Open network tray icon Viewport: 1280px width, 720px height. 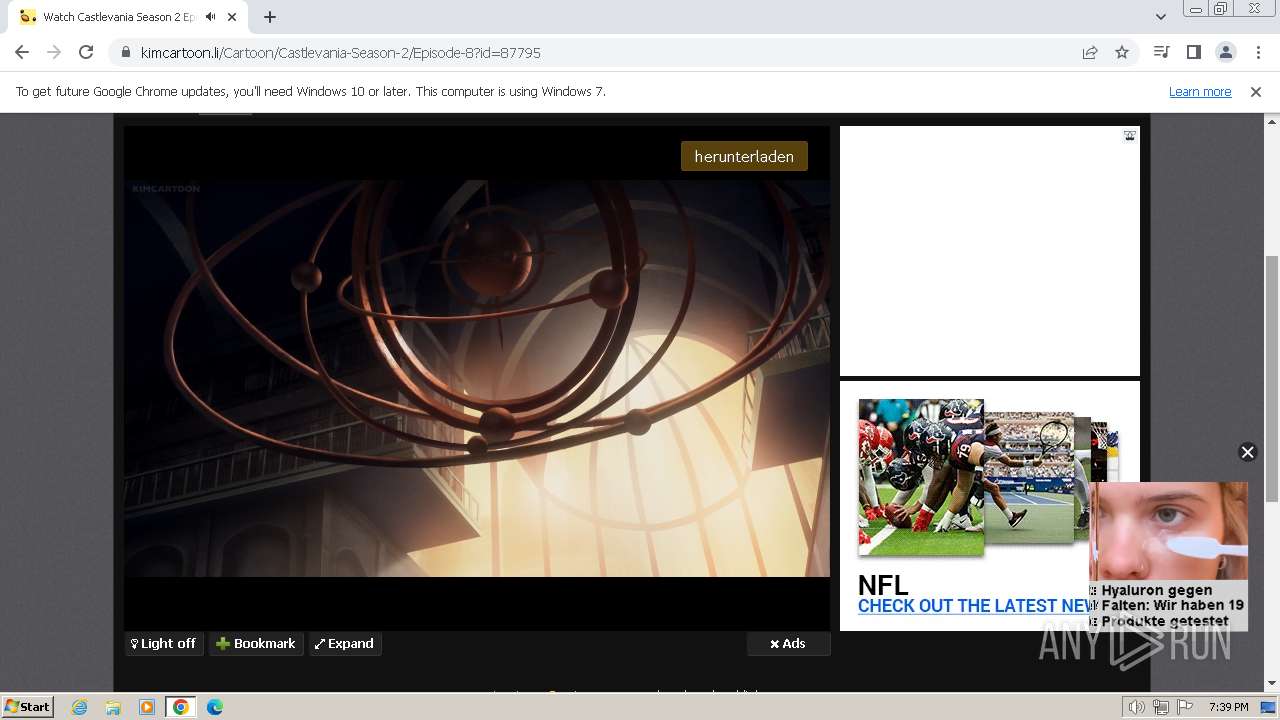pos(1161,707)
